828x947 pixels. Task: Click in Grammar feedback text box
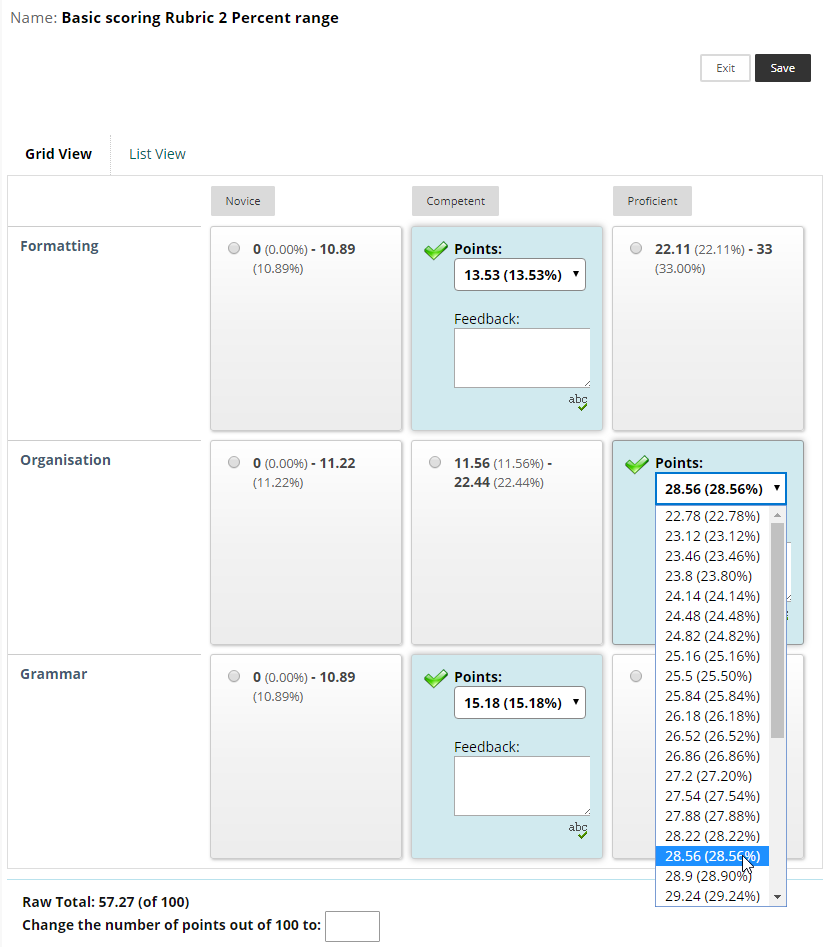(x=522, y=786)
